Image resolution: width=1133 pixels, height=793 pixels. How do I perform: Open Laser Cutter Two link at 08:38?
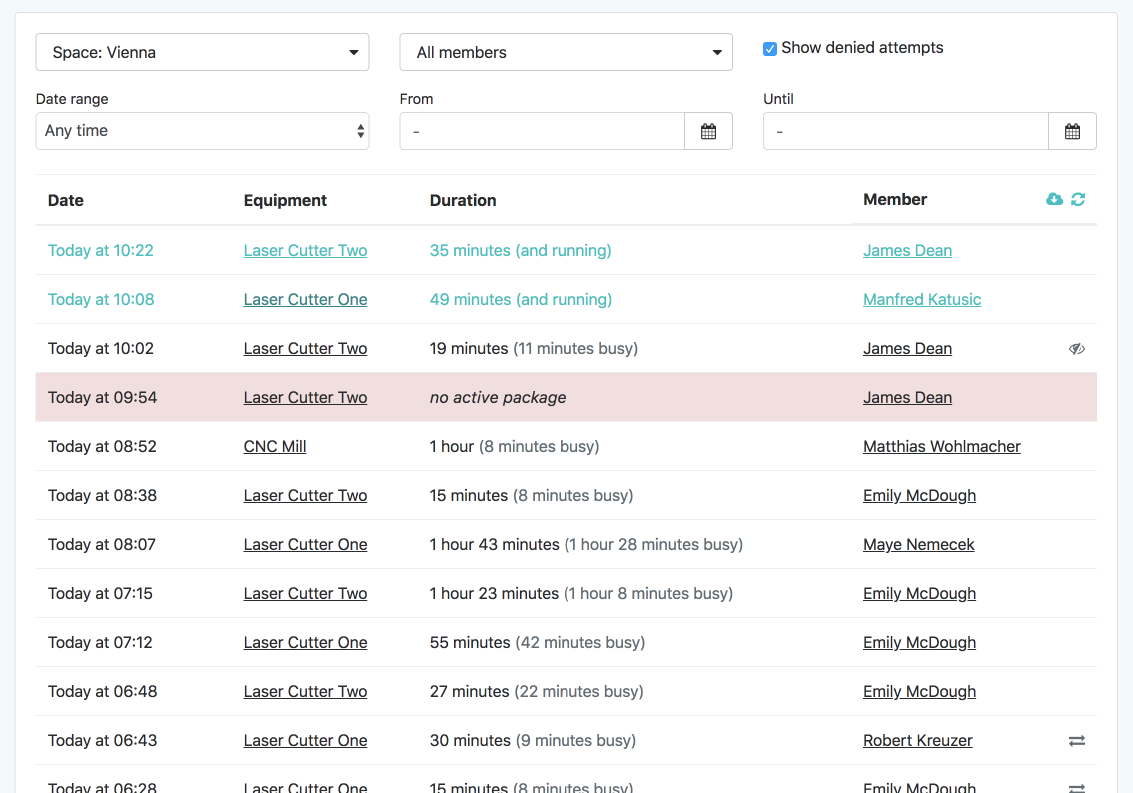tap(305, 495)
